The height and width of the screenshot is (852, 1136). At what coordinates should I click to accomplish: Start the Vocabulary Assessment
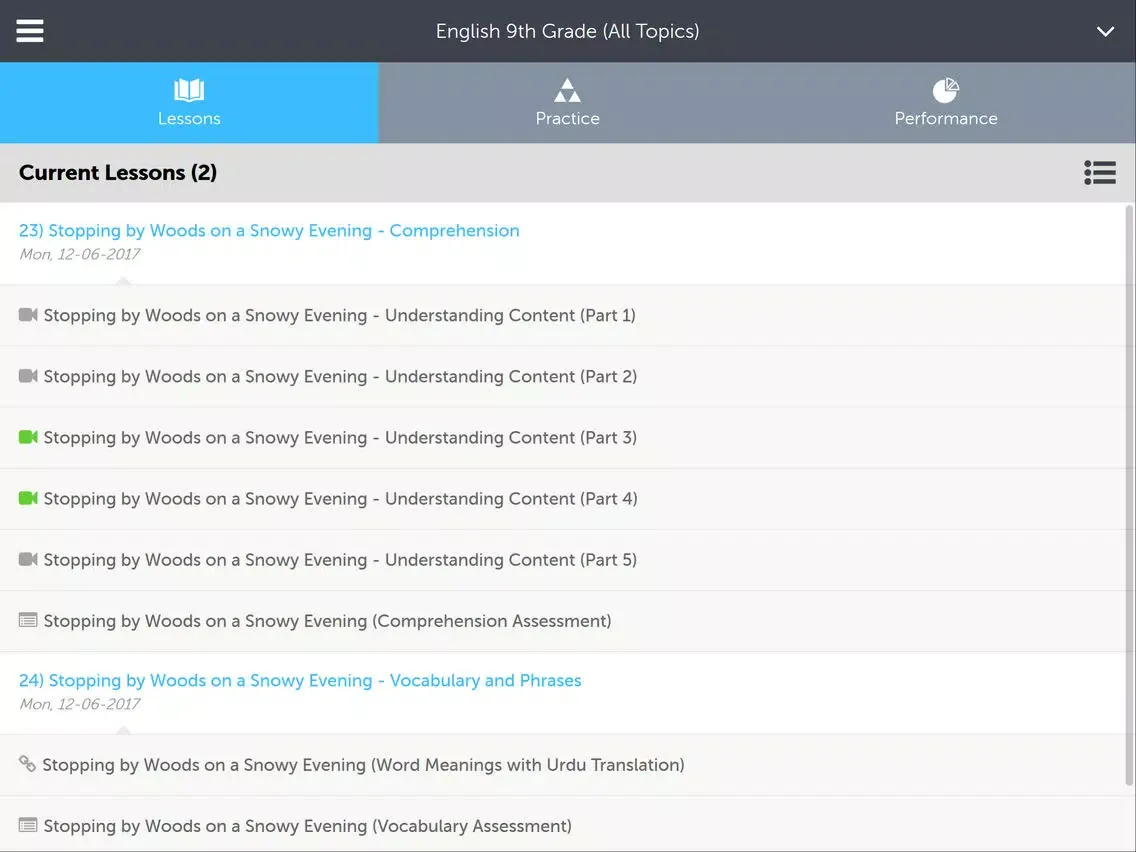click(x=307, y=826)
